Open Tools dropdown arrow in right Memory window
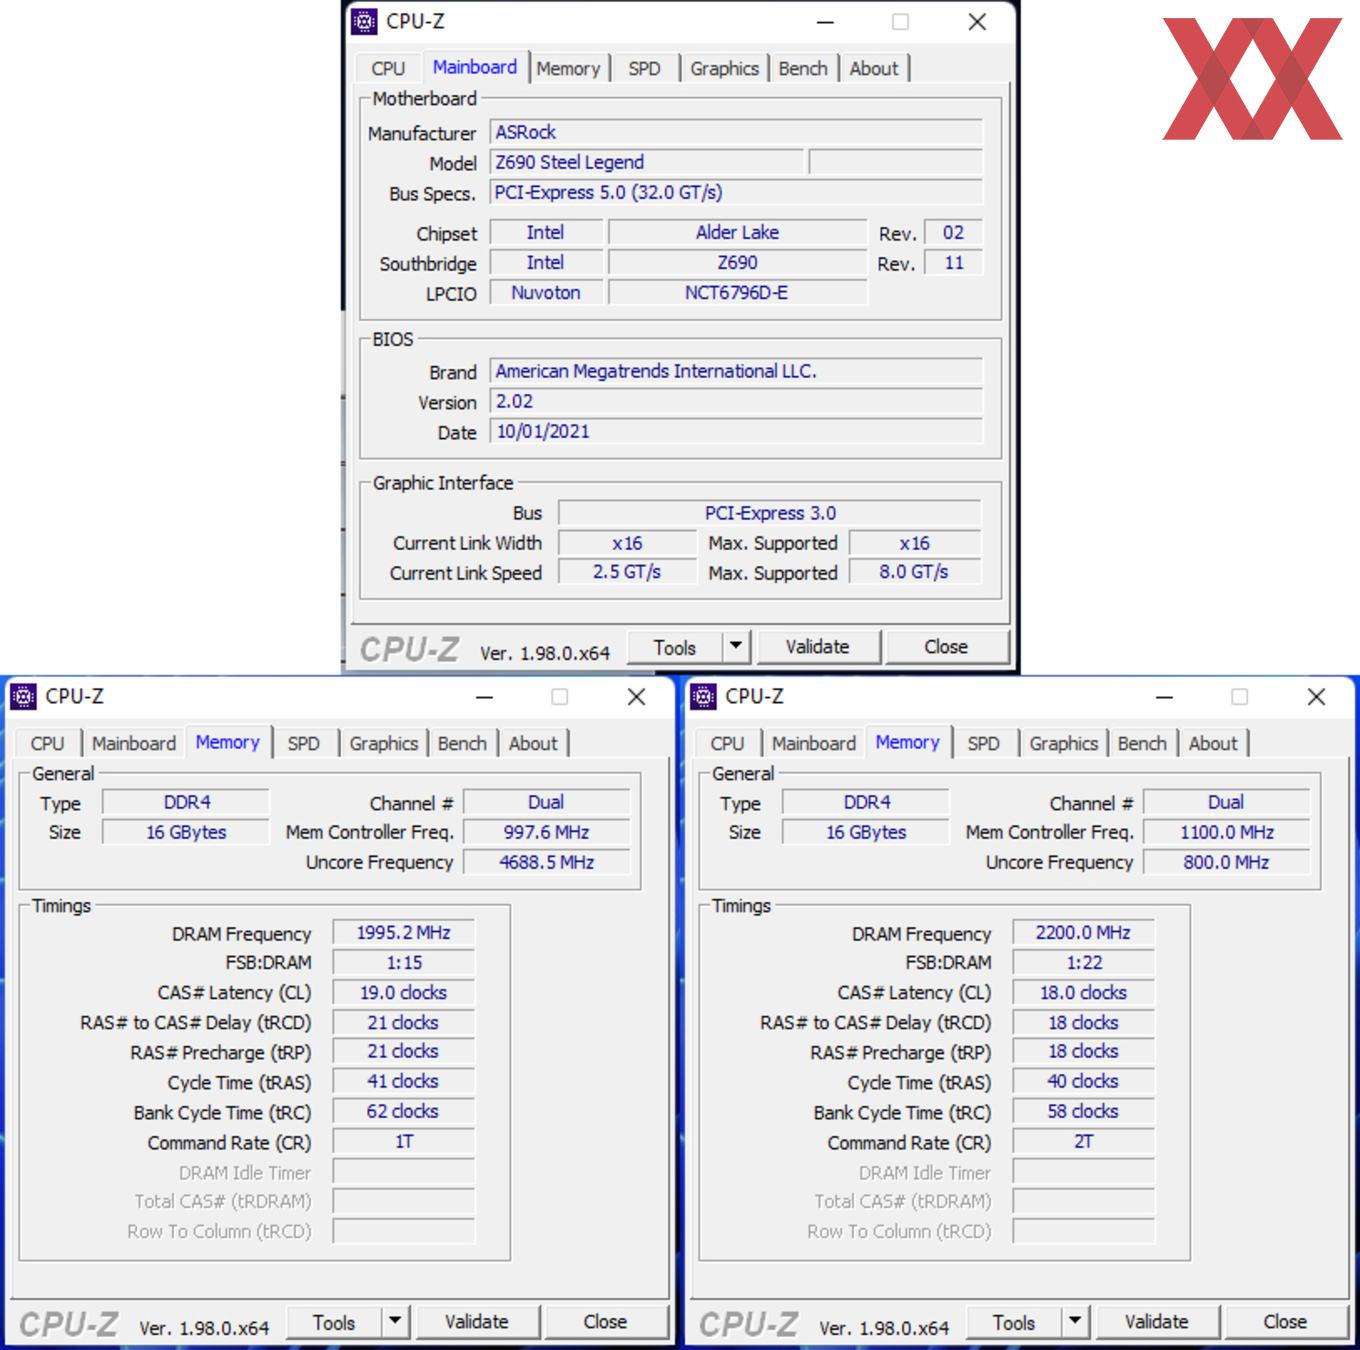The image size is (1360, 1350). 1075,1321
